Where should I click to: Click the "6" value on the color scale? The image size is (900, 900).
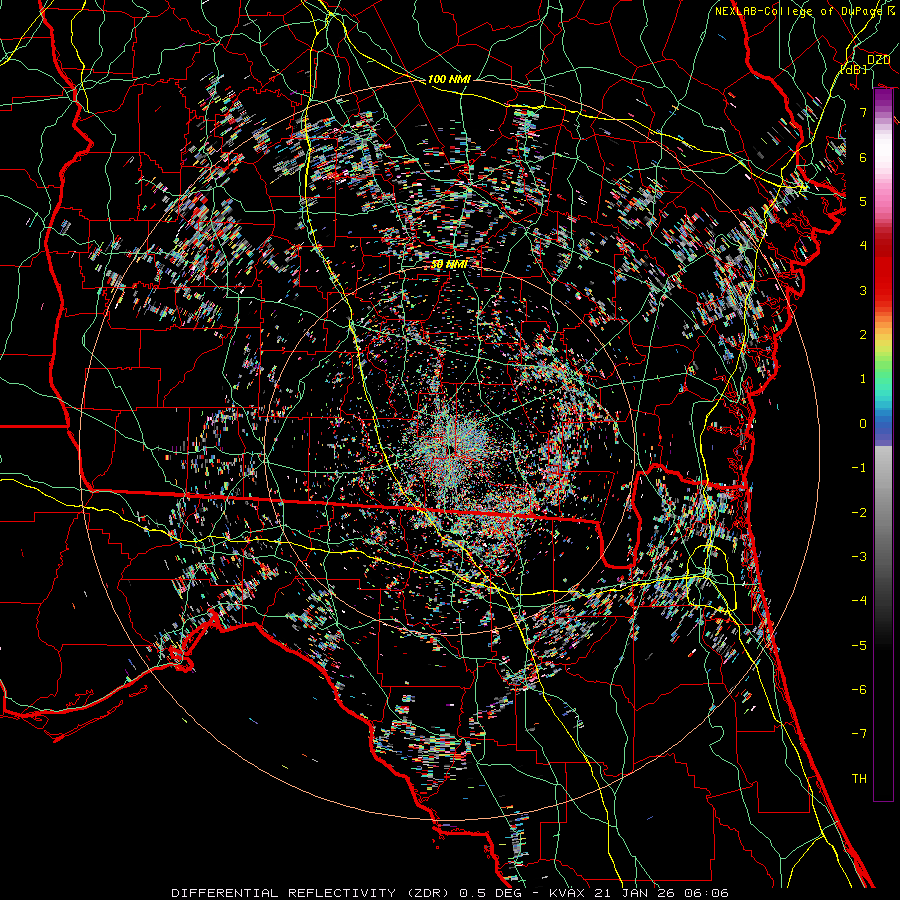click(x=863, y=157)
